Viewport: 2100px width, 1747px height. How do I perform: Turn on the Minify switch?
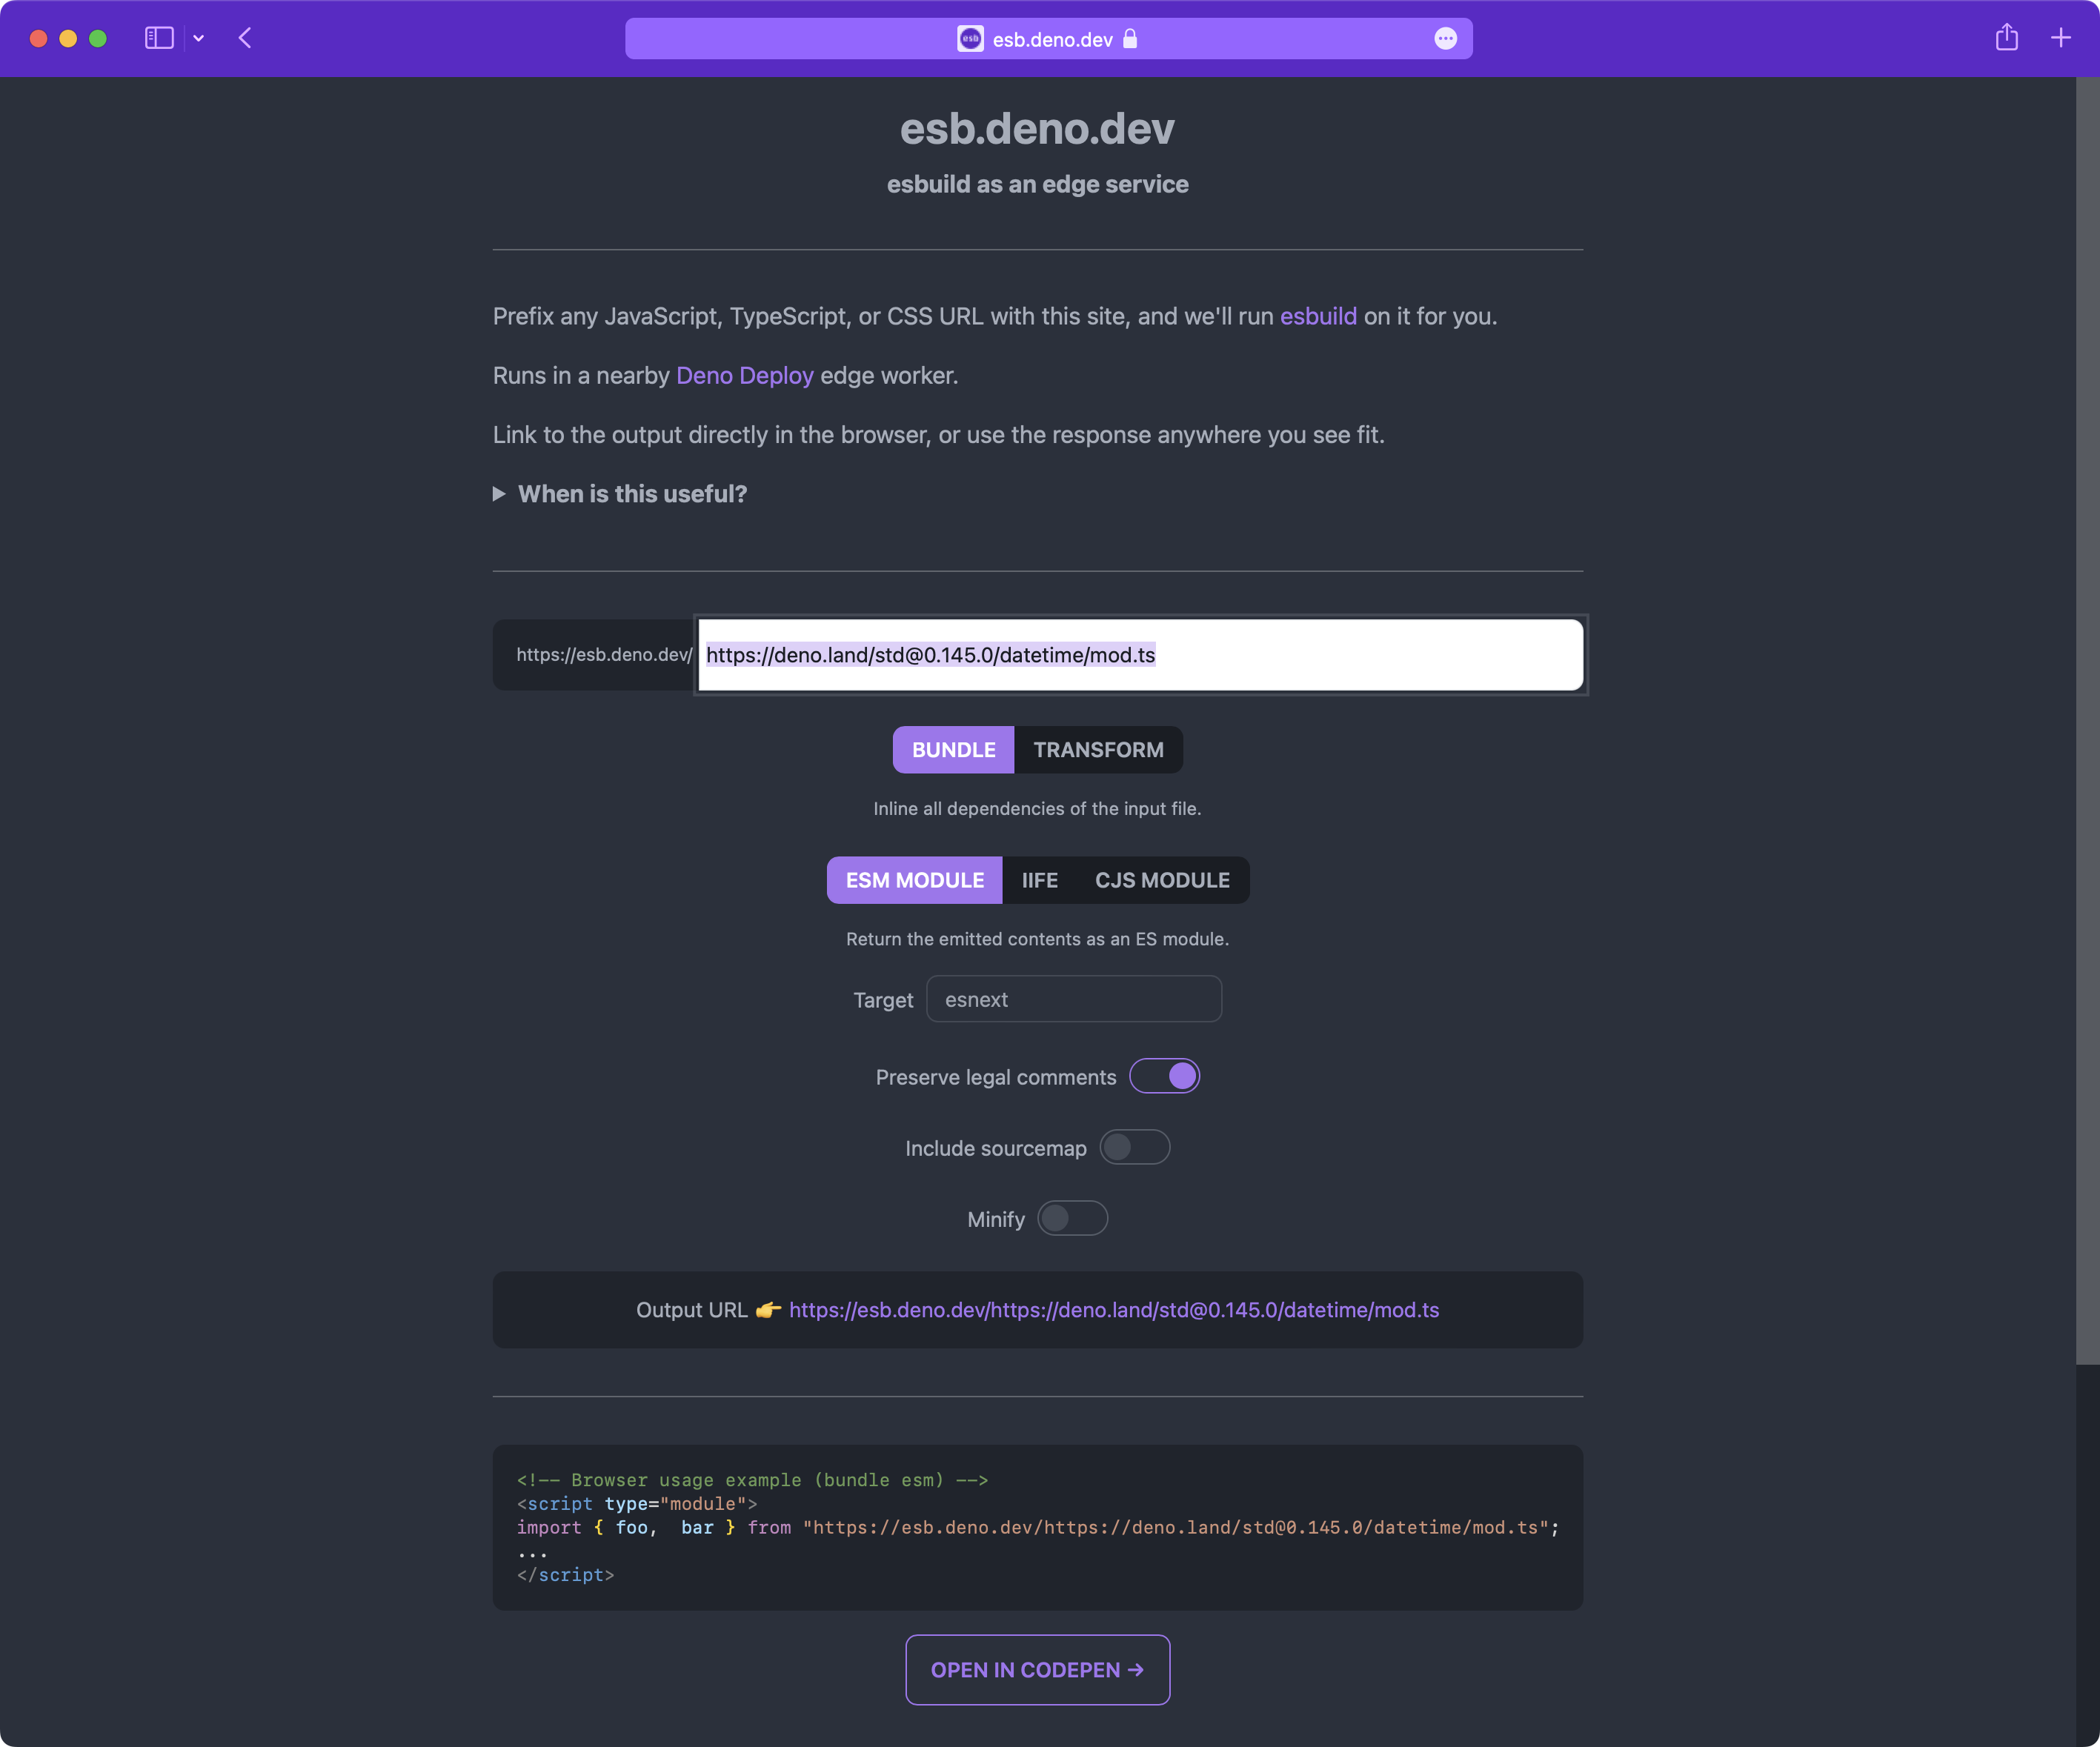(1072, 1218)
